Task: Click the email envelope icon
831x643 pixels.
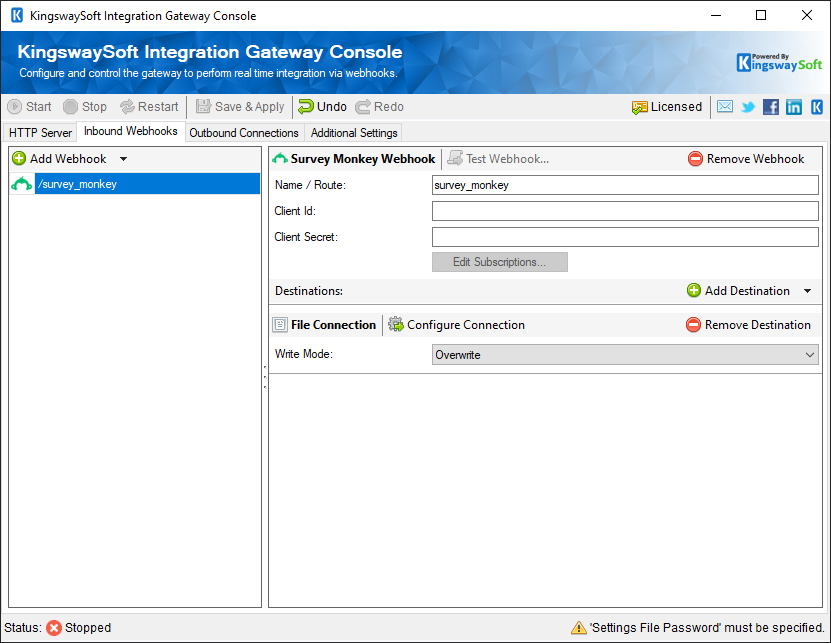Action: click(x=725, y=107)
